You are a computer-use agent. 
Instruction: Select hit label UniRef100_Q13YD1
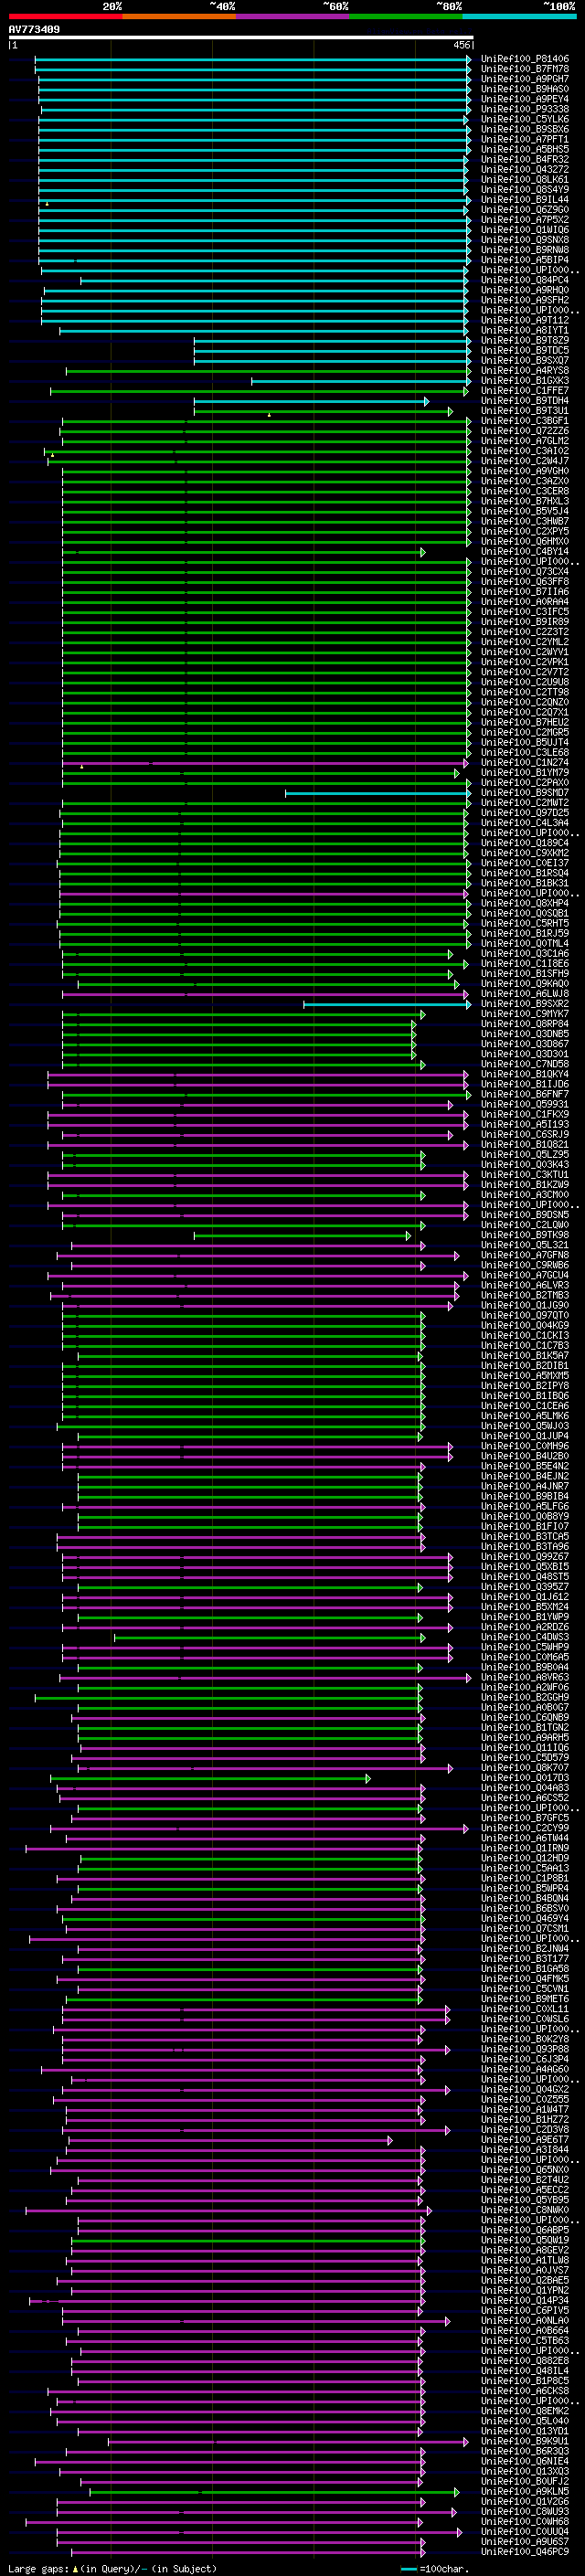point(525,2431)
